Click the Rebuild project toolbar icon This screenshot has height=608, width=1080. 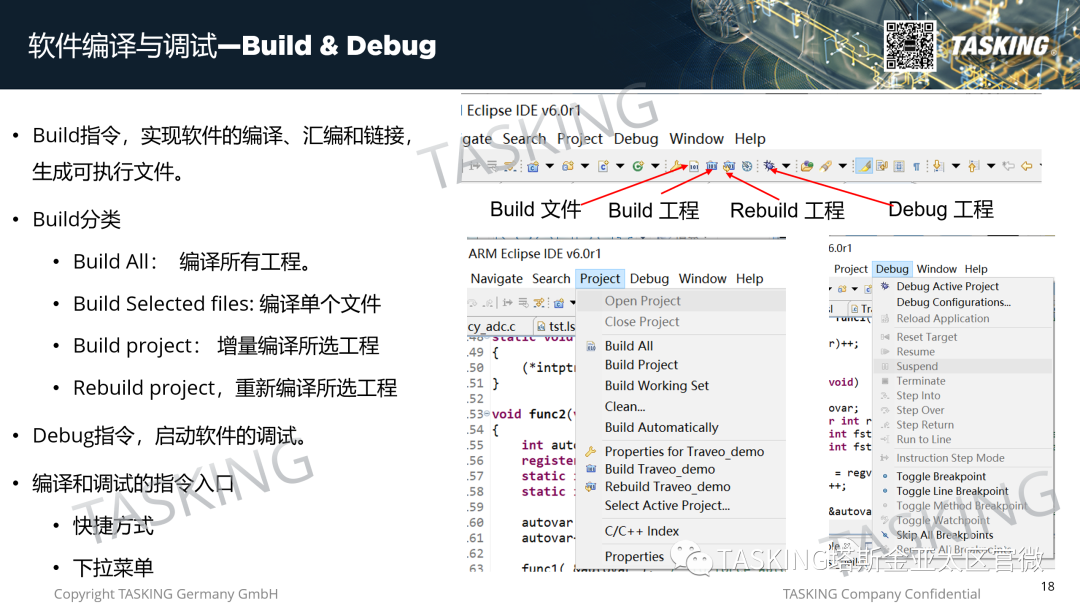click(729, 166)
